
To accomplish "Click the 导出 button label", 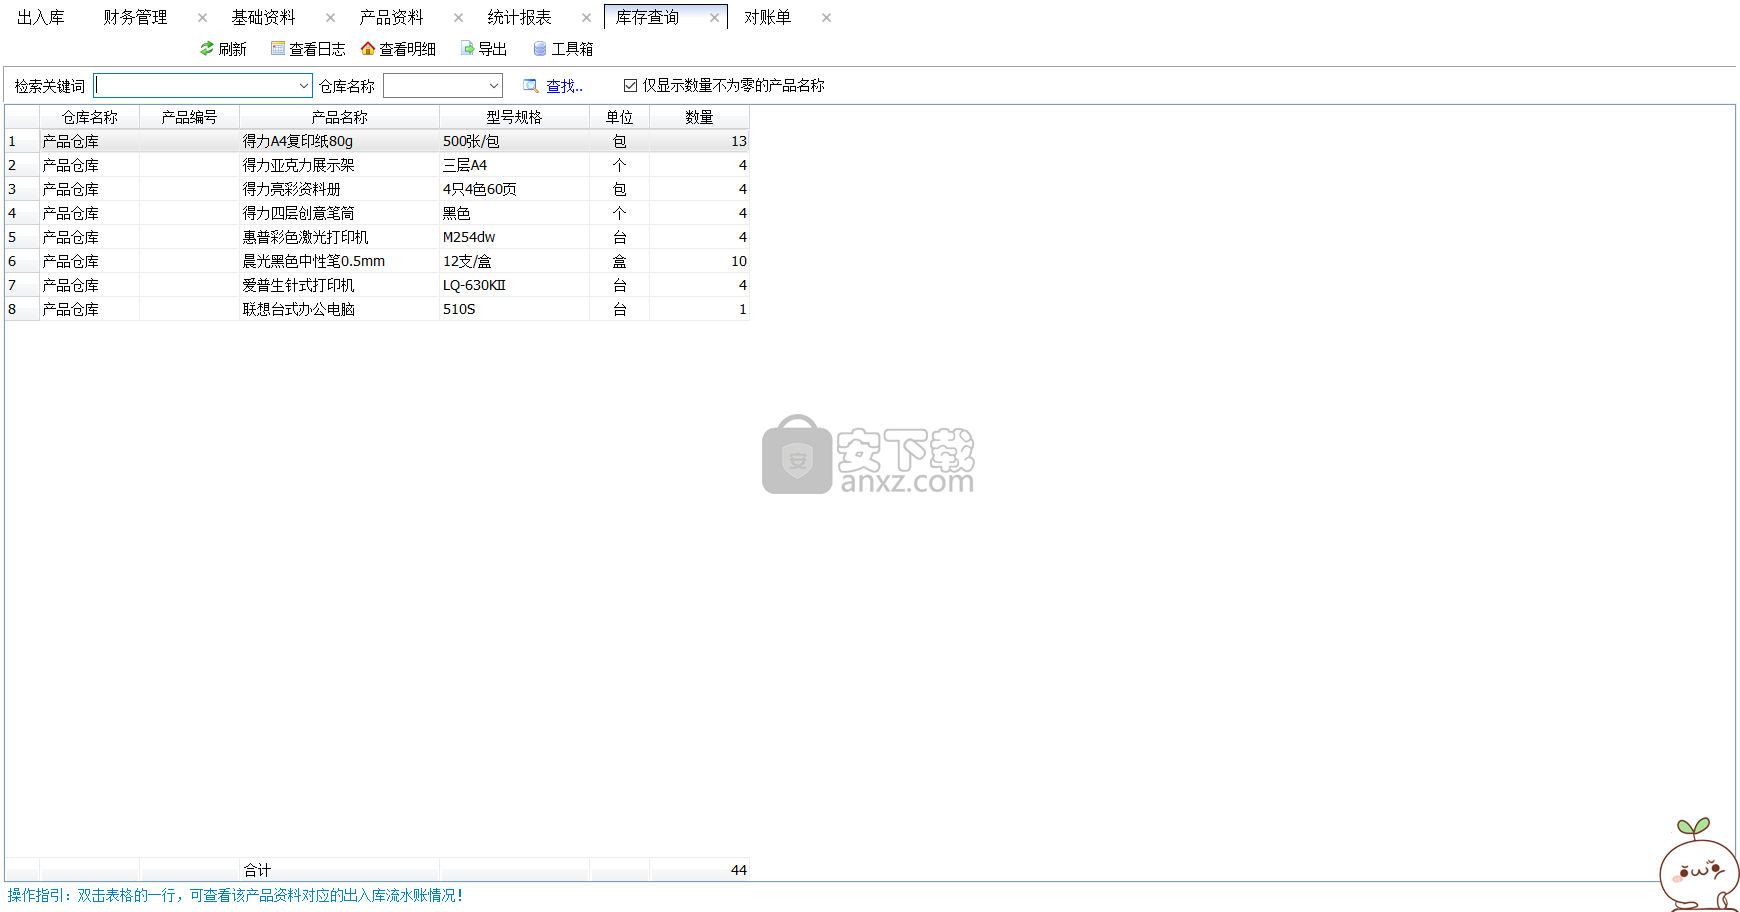I will coord(492,49).
